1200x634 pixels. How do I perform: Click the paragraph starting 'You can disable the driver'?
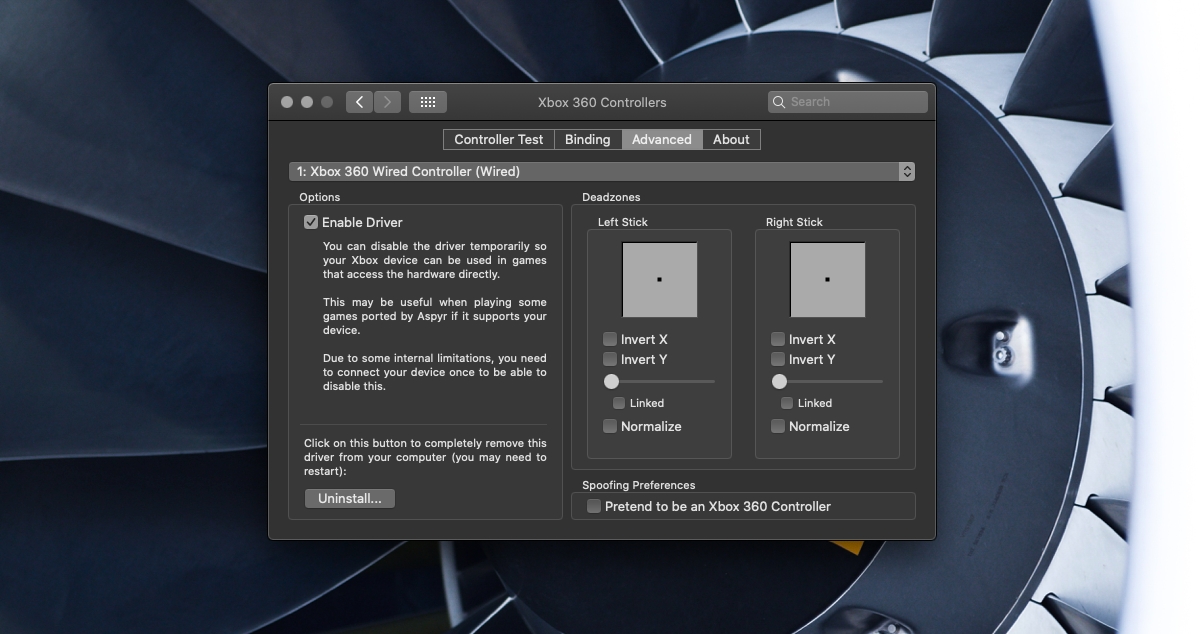tap(435, 260)
